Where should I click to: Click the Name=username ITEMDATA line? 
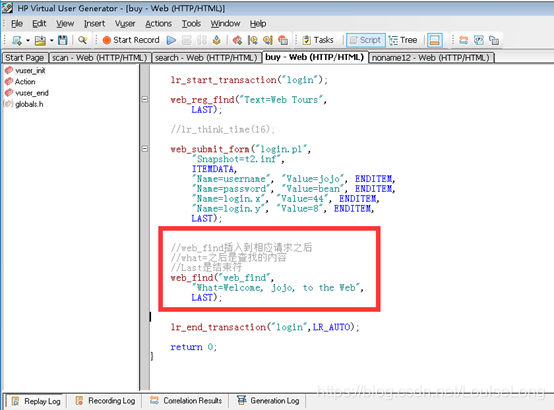[293, 179]
